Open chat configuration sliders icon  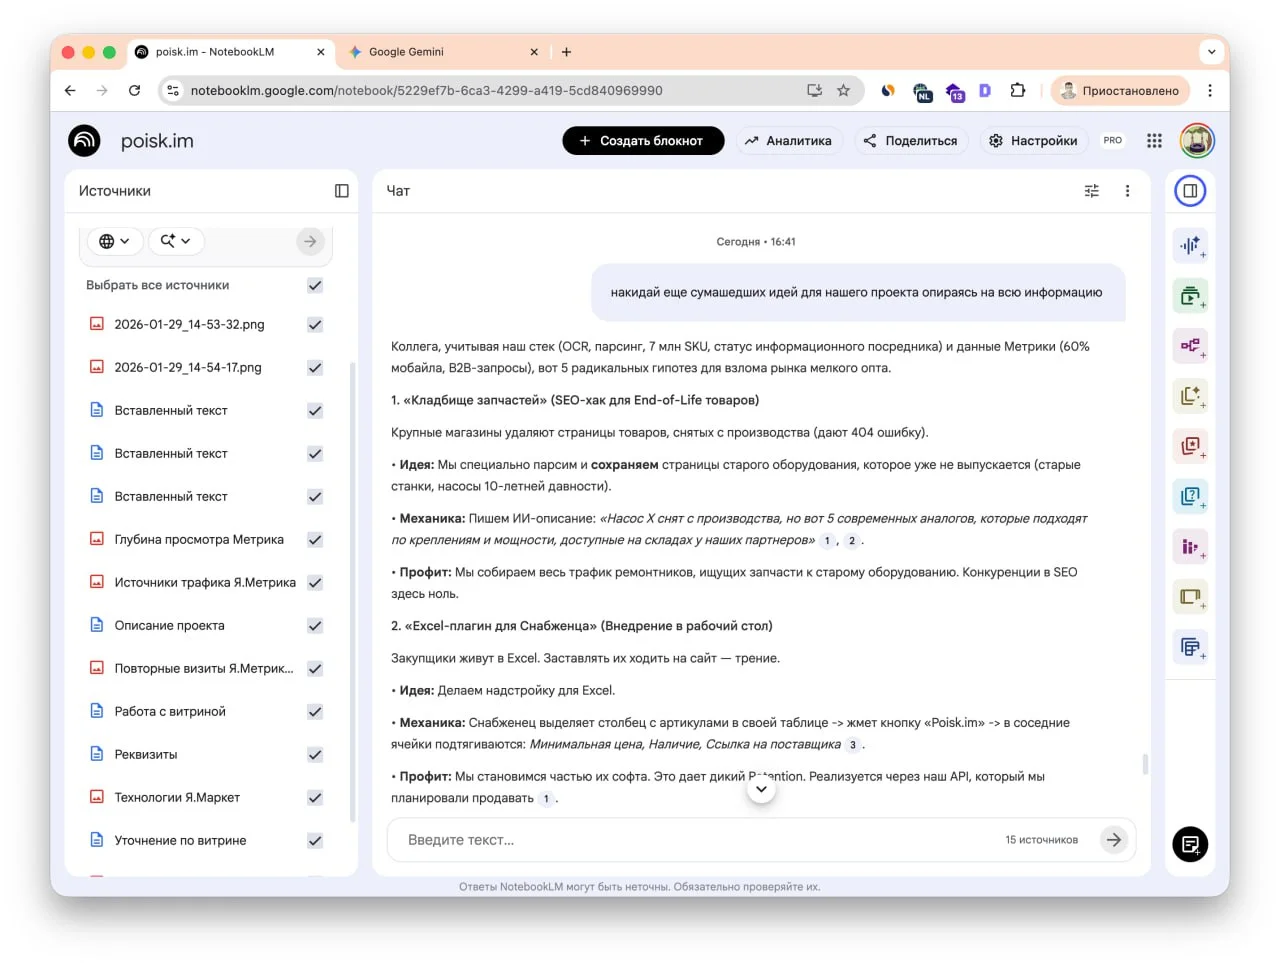(x=1091, y=191)
